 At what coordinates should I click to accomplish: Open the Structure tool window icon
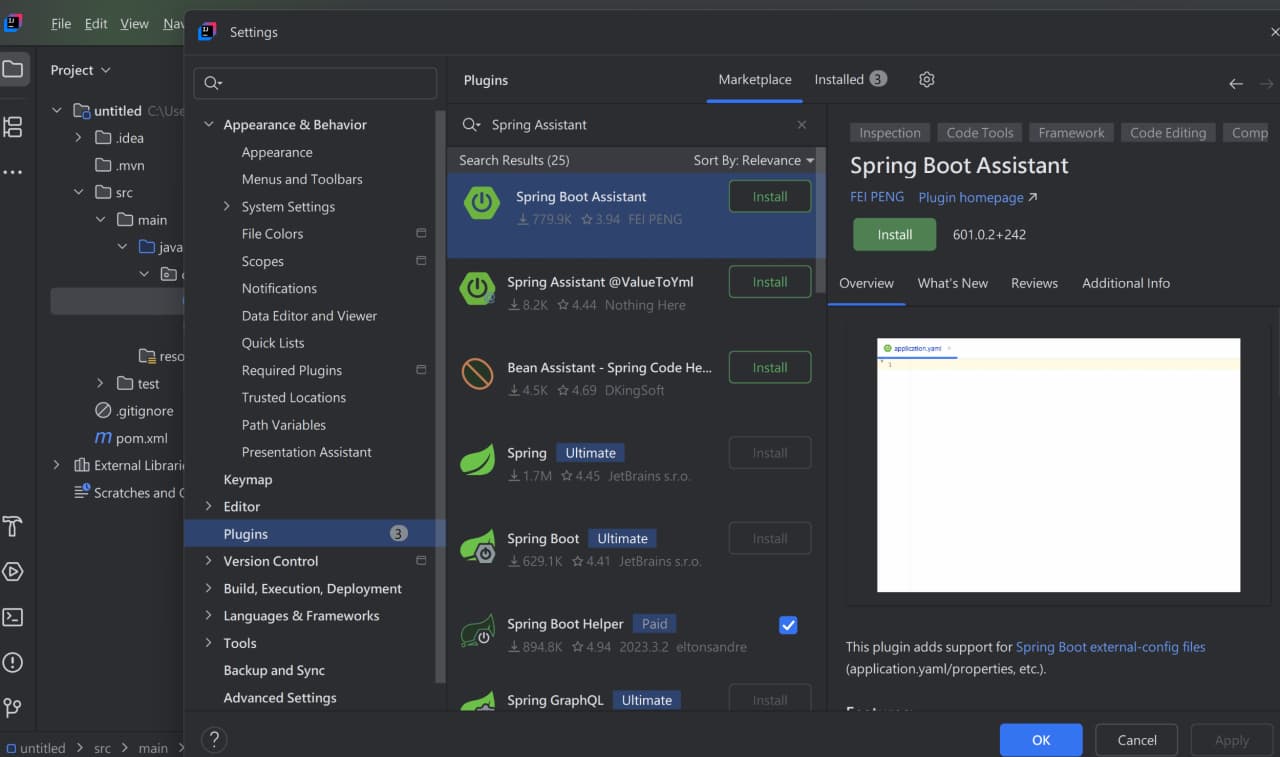13,127
